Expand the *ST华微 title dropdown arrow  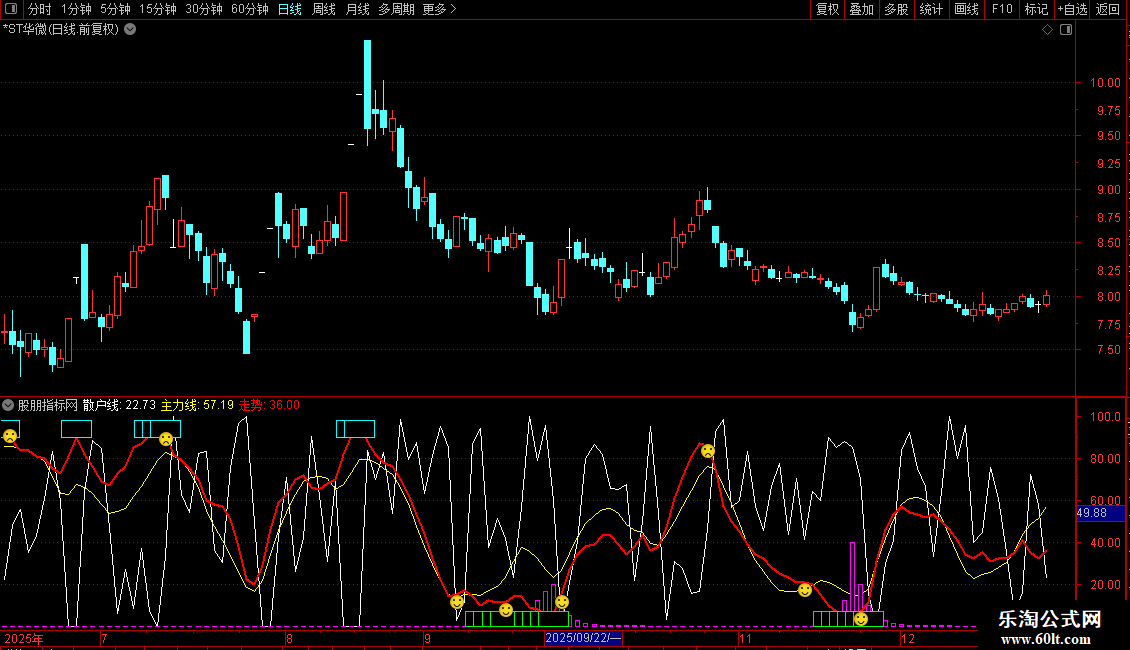tap(130, 30)
